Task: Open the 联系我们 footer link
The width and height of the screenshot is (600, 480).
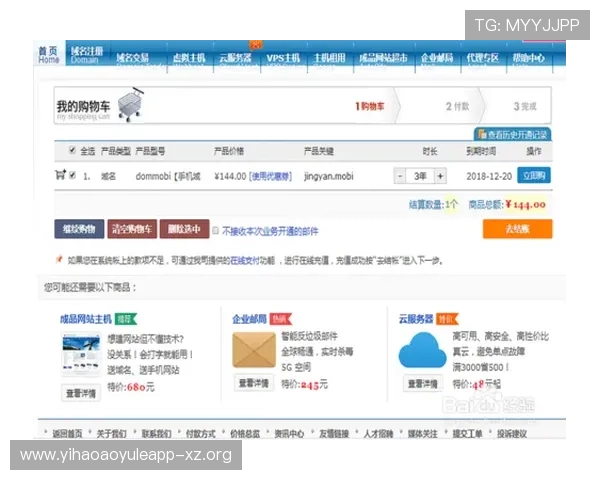Action: click(x=157, y=434)
